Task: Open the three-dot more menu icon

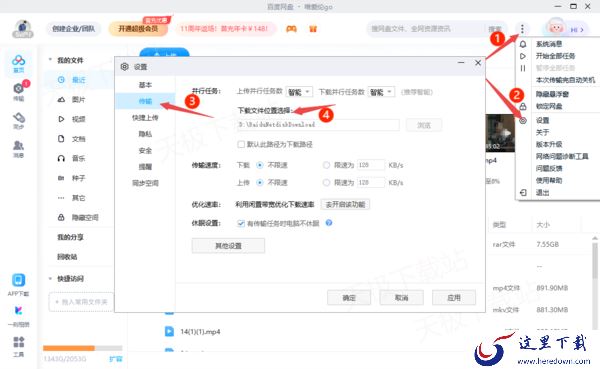Action: [x=522, y=29]
